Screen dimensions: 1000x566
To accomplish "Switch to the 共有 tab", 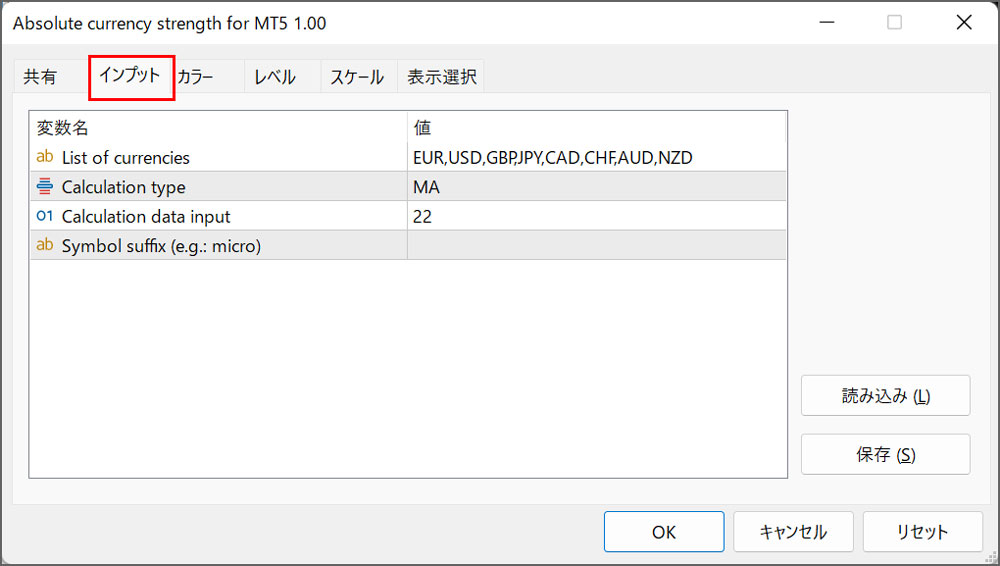I will 40,77.
